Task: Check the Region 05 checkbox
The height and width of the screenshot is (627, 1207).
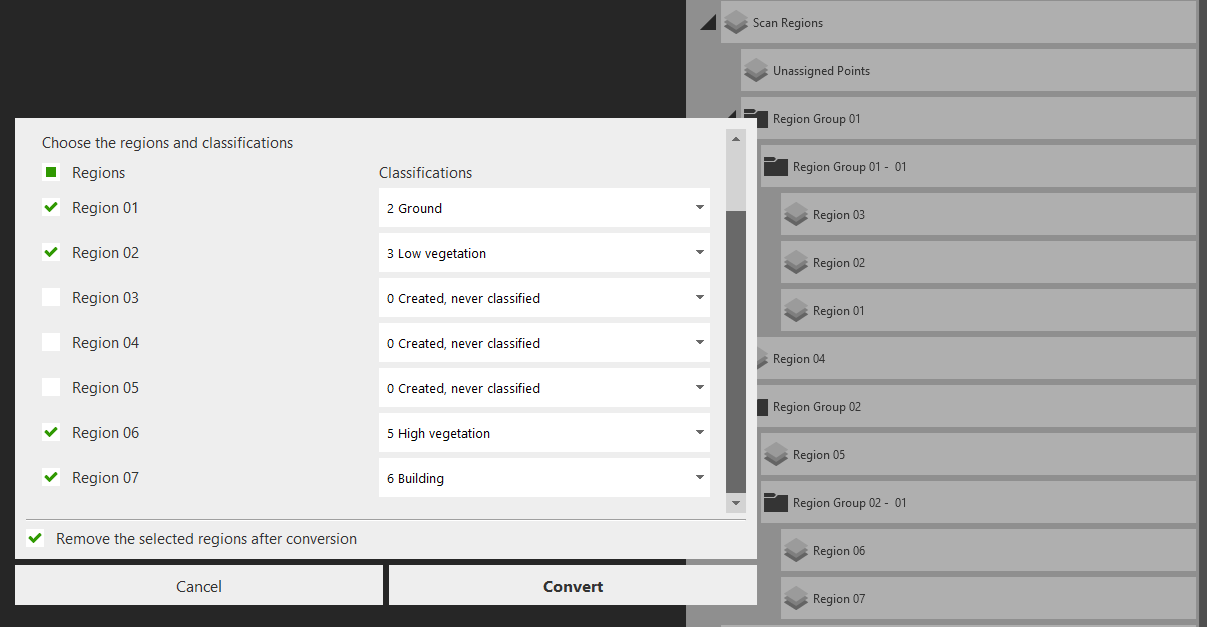Action: [x=51, y=387]
